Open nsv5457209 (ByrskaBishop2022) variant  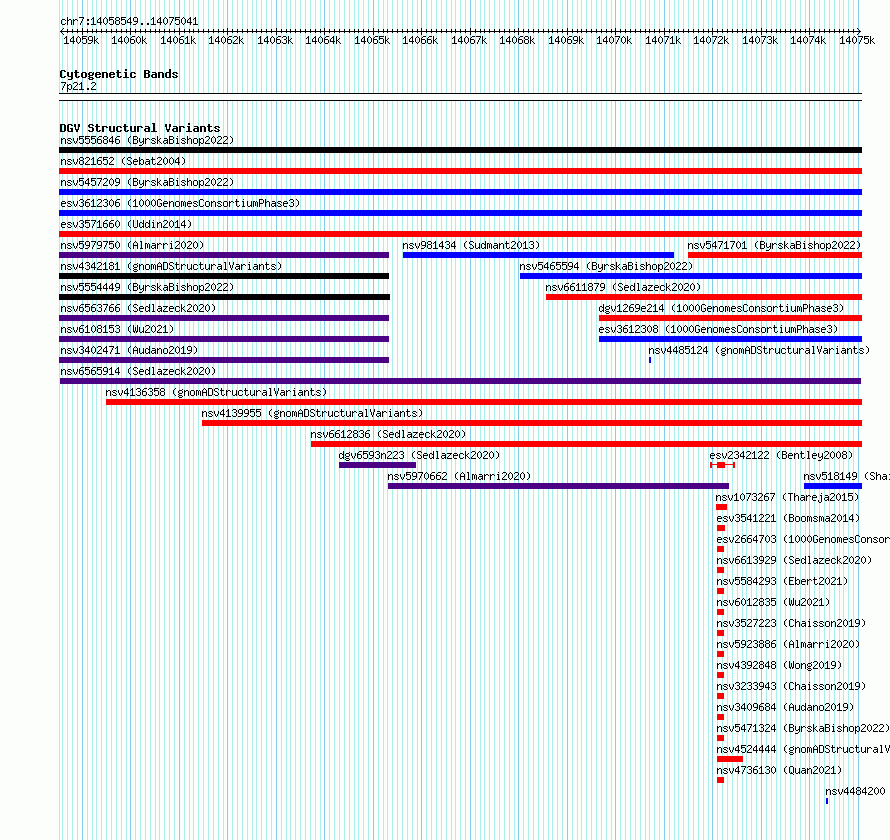click(x=147, y=182)
